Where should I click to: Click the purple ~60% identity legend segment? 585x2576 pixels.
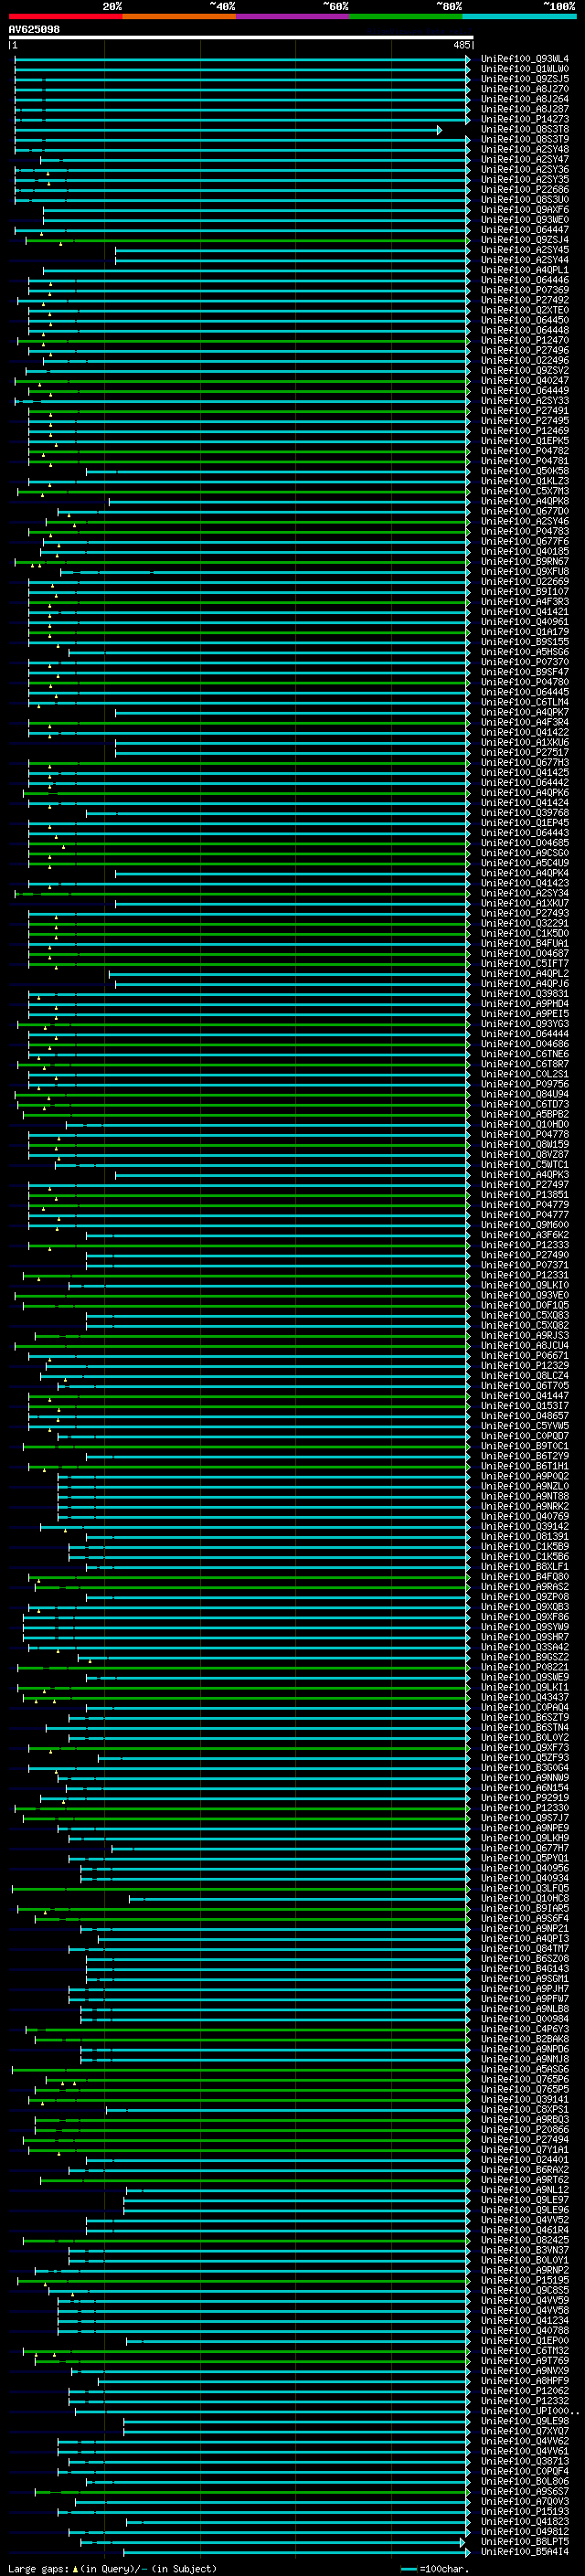(x=292, y=16)
